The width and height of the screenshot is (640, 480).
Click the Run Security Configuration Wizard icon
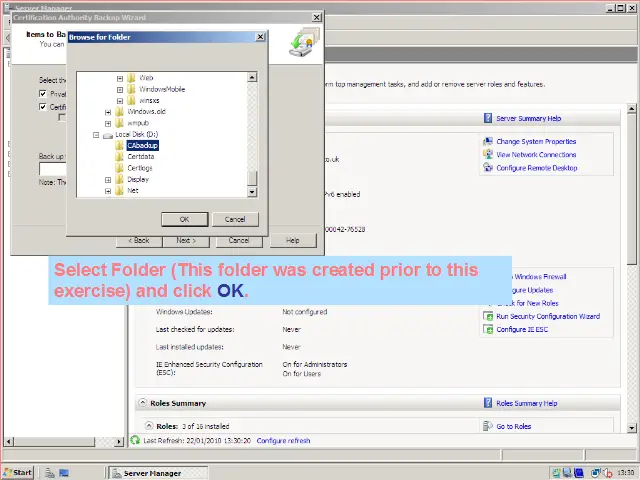[488, 316]
